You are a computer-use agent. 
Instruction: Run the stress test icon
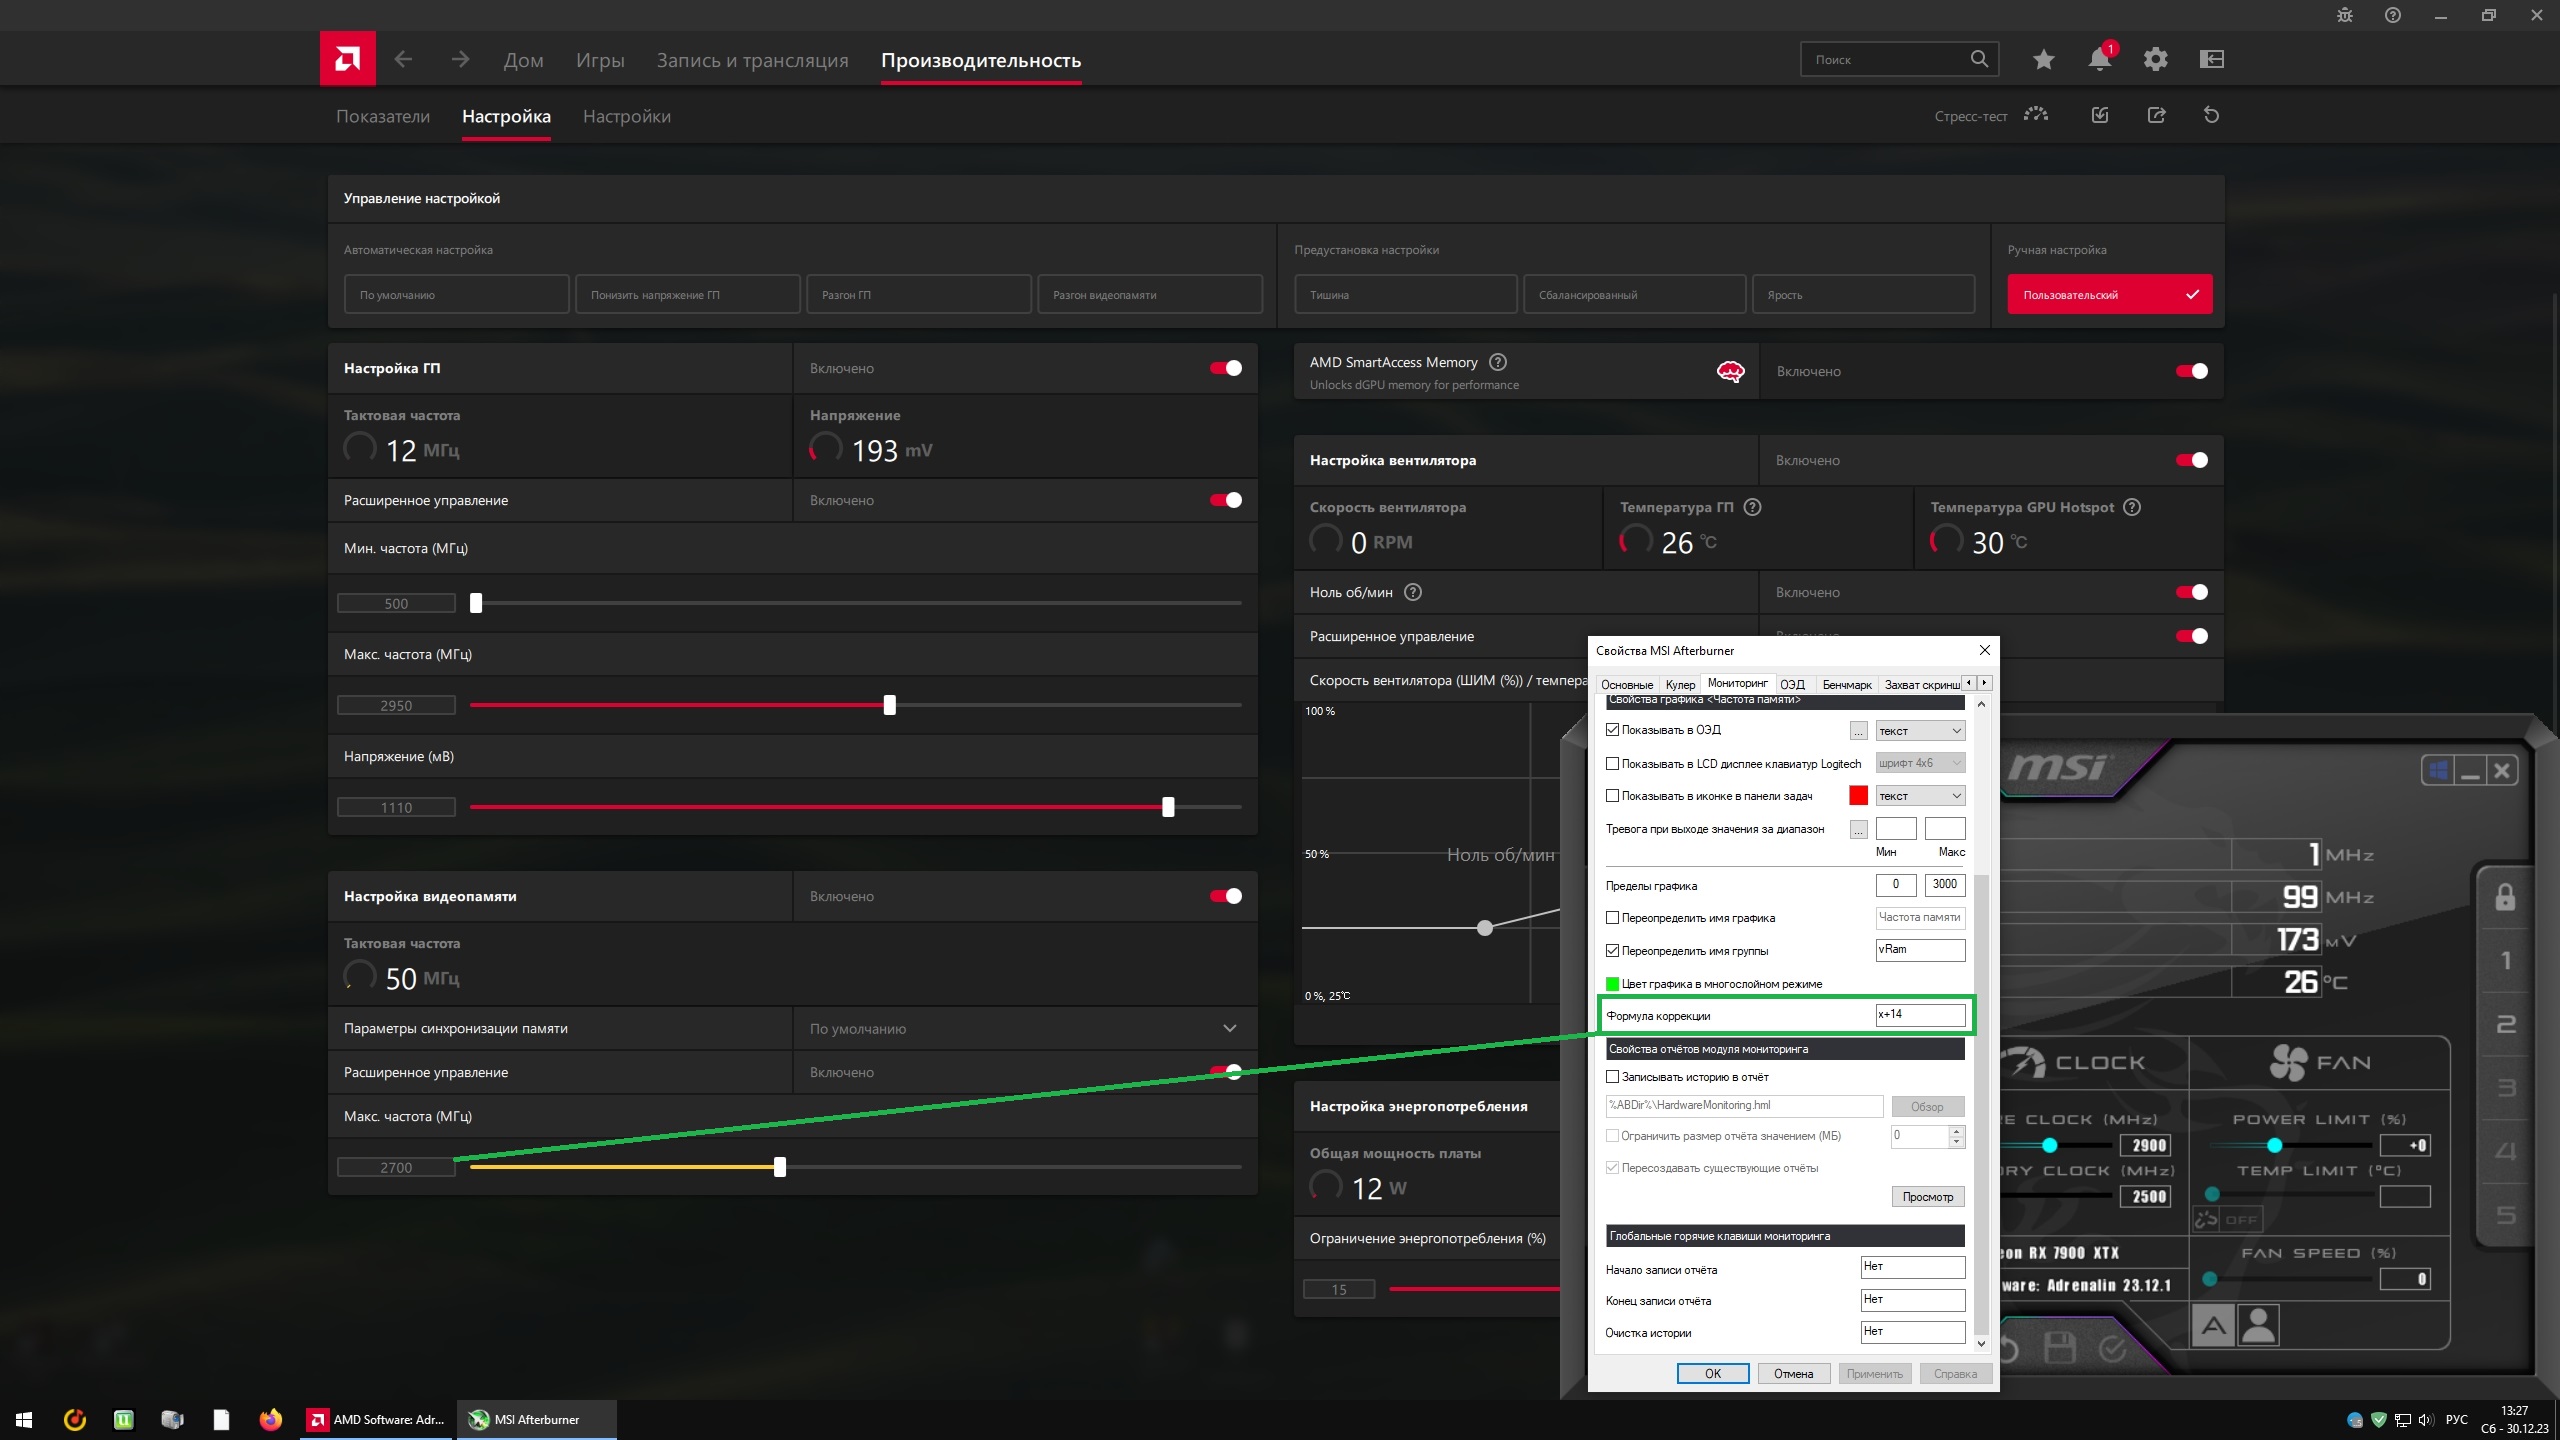(x=2035, y=115)
